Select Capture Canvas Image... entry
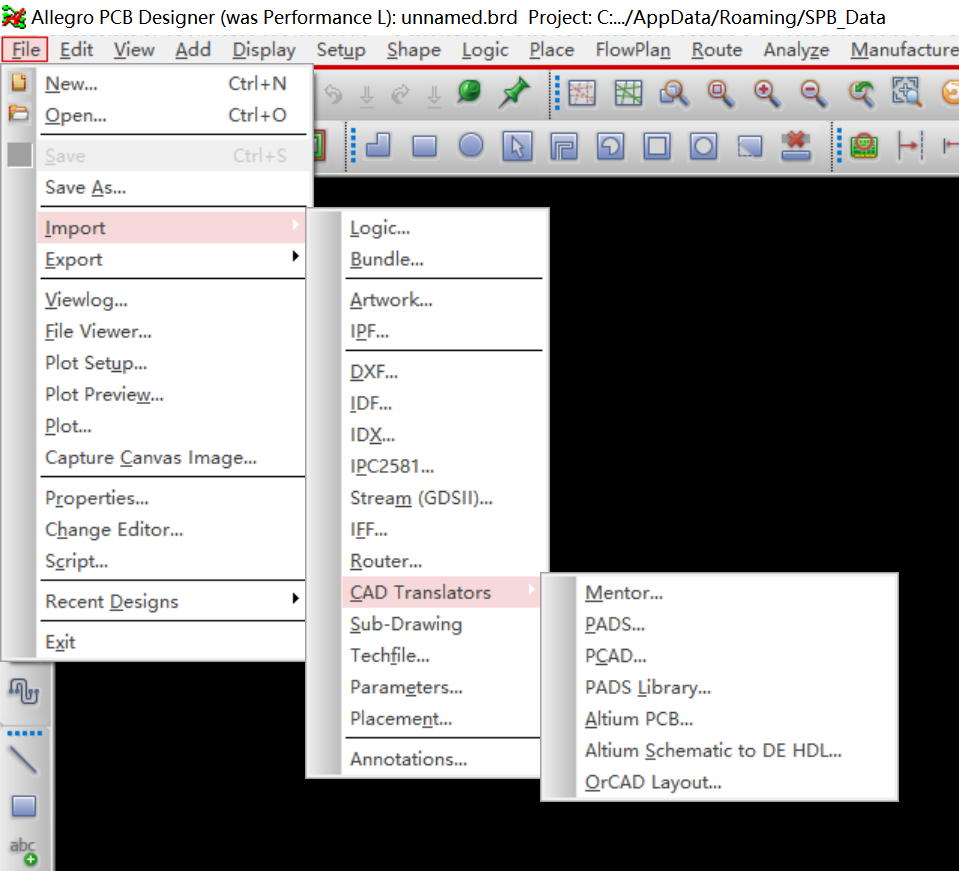The width and height of the screenshot is (959, 871). coord(172,458)
